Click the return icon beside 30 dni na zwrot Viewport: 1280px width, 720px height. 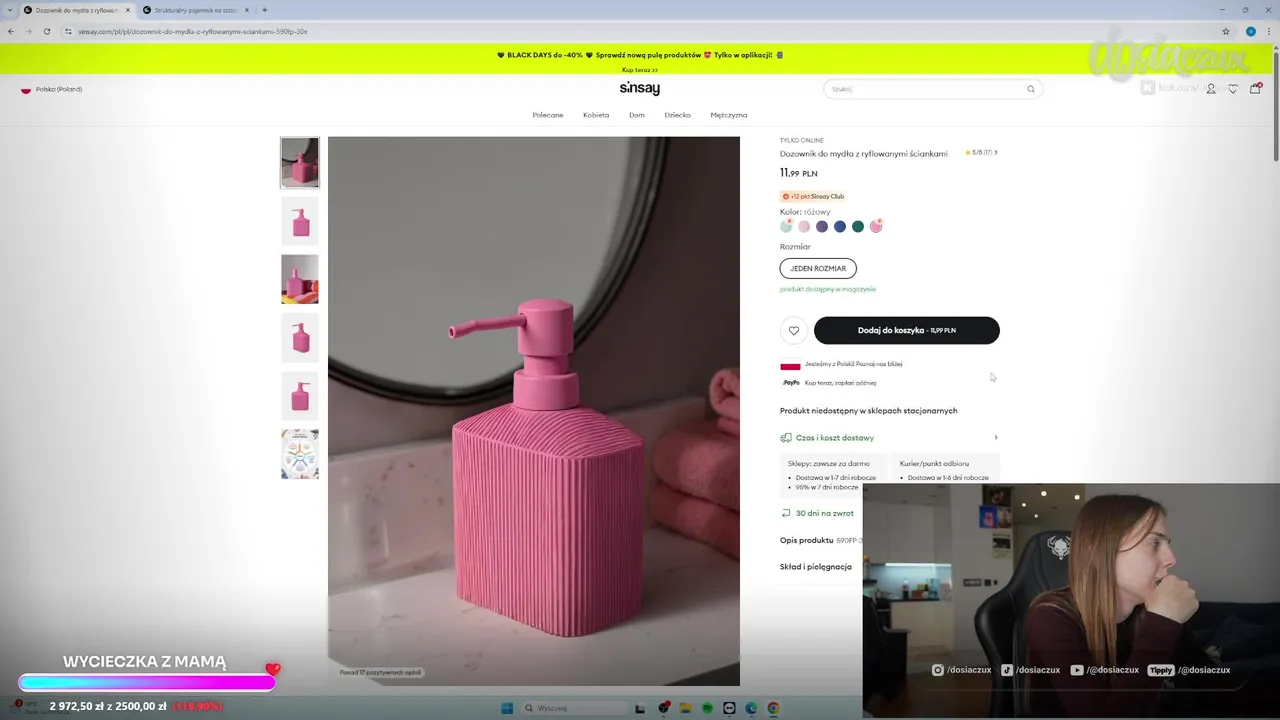click(786, 513)
